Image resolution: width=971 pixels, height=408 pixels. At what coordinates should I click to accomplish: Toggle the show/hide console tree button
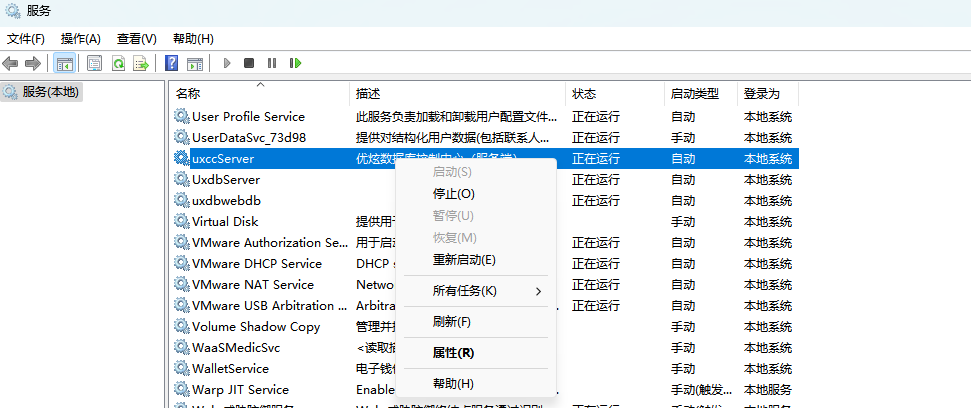coord(64,63)
